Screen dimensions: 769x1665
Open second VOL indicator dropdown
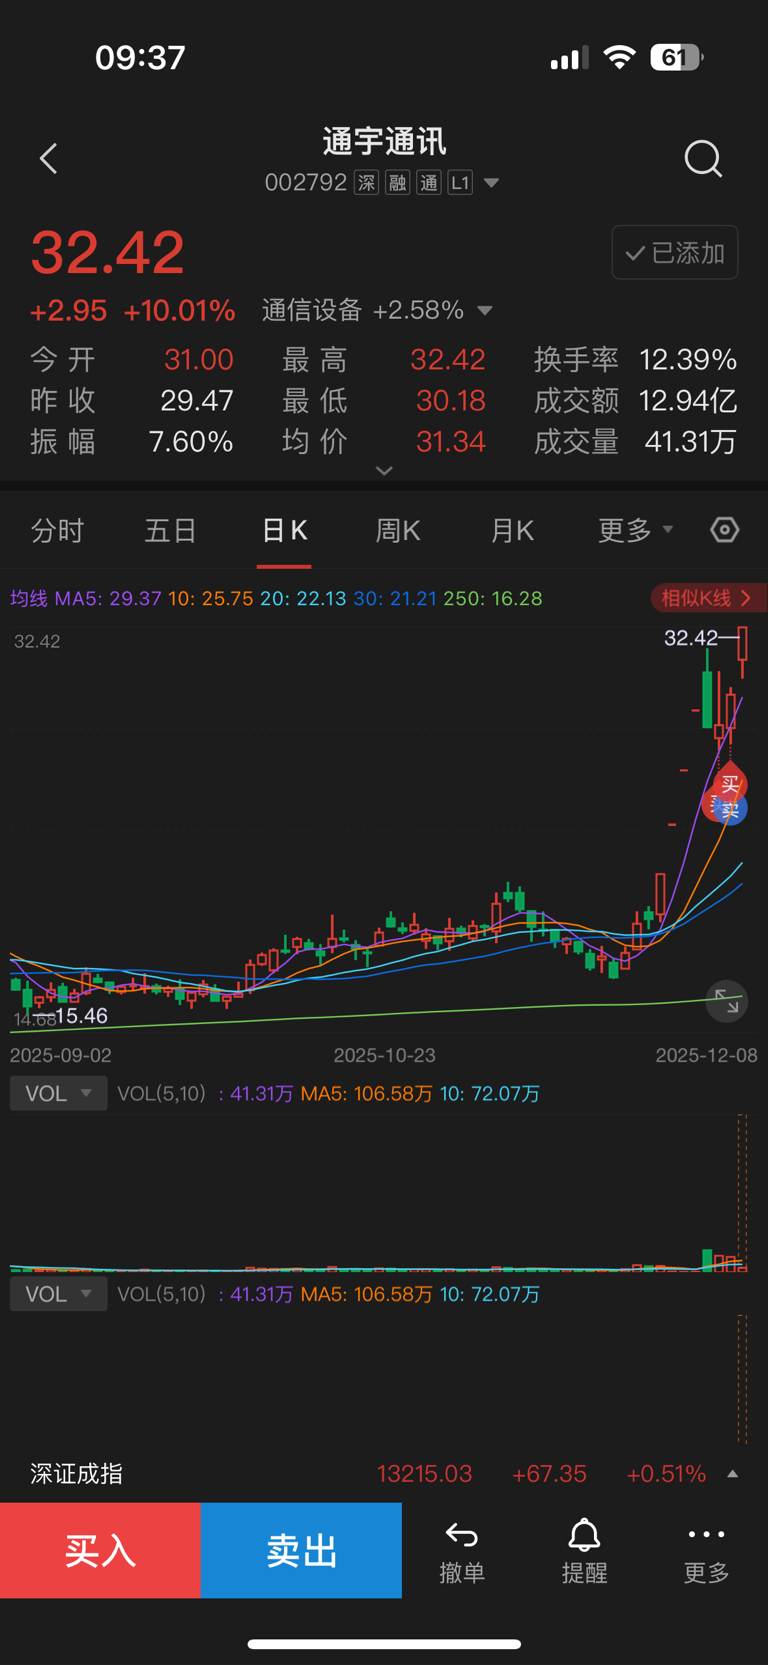pos(58,1294)
